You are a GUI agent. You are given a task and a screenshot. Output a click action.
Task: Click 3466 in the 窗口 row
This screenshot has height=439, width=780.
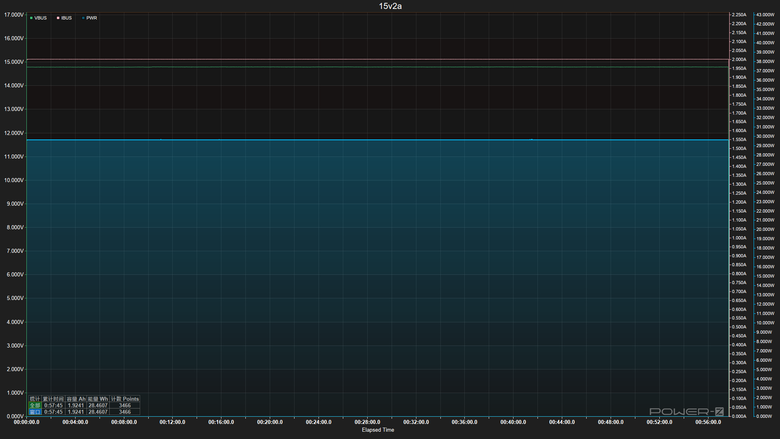pyautogui.click(x=125, y=412)
